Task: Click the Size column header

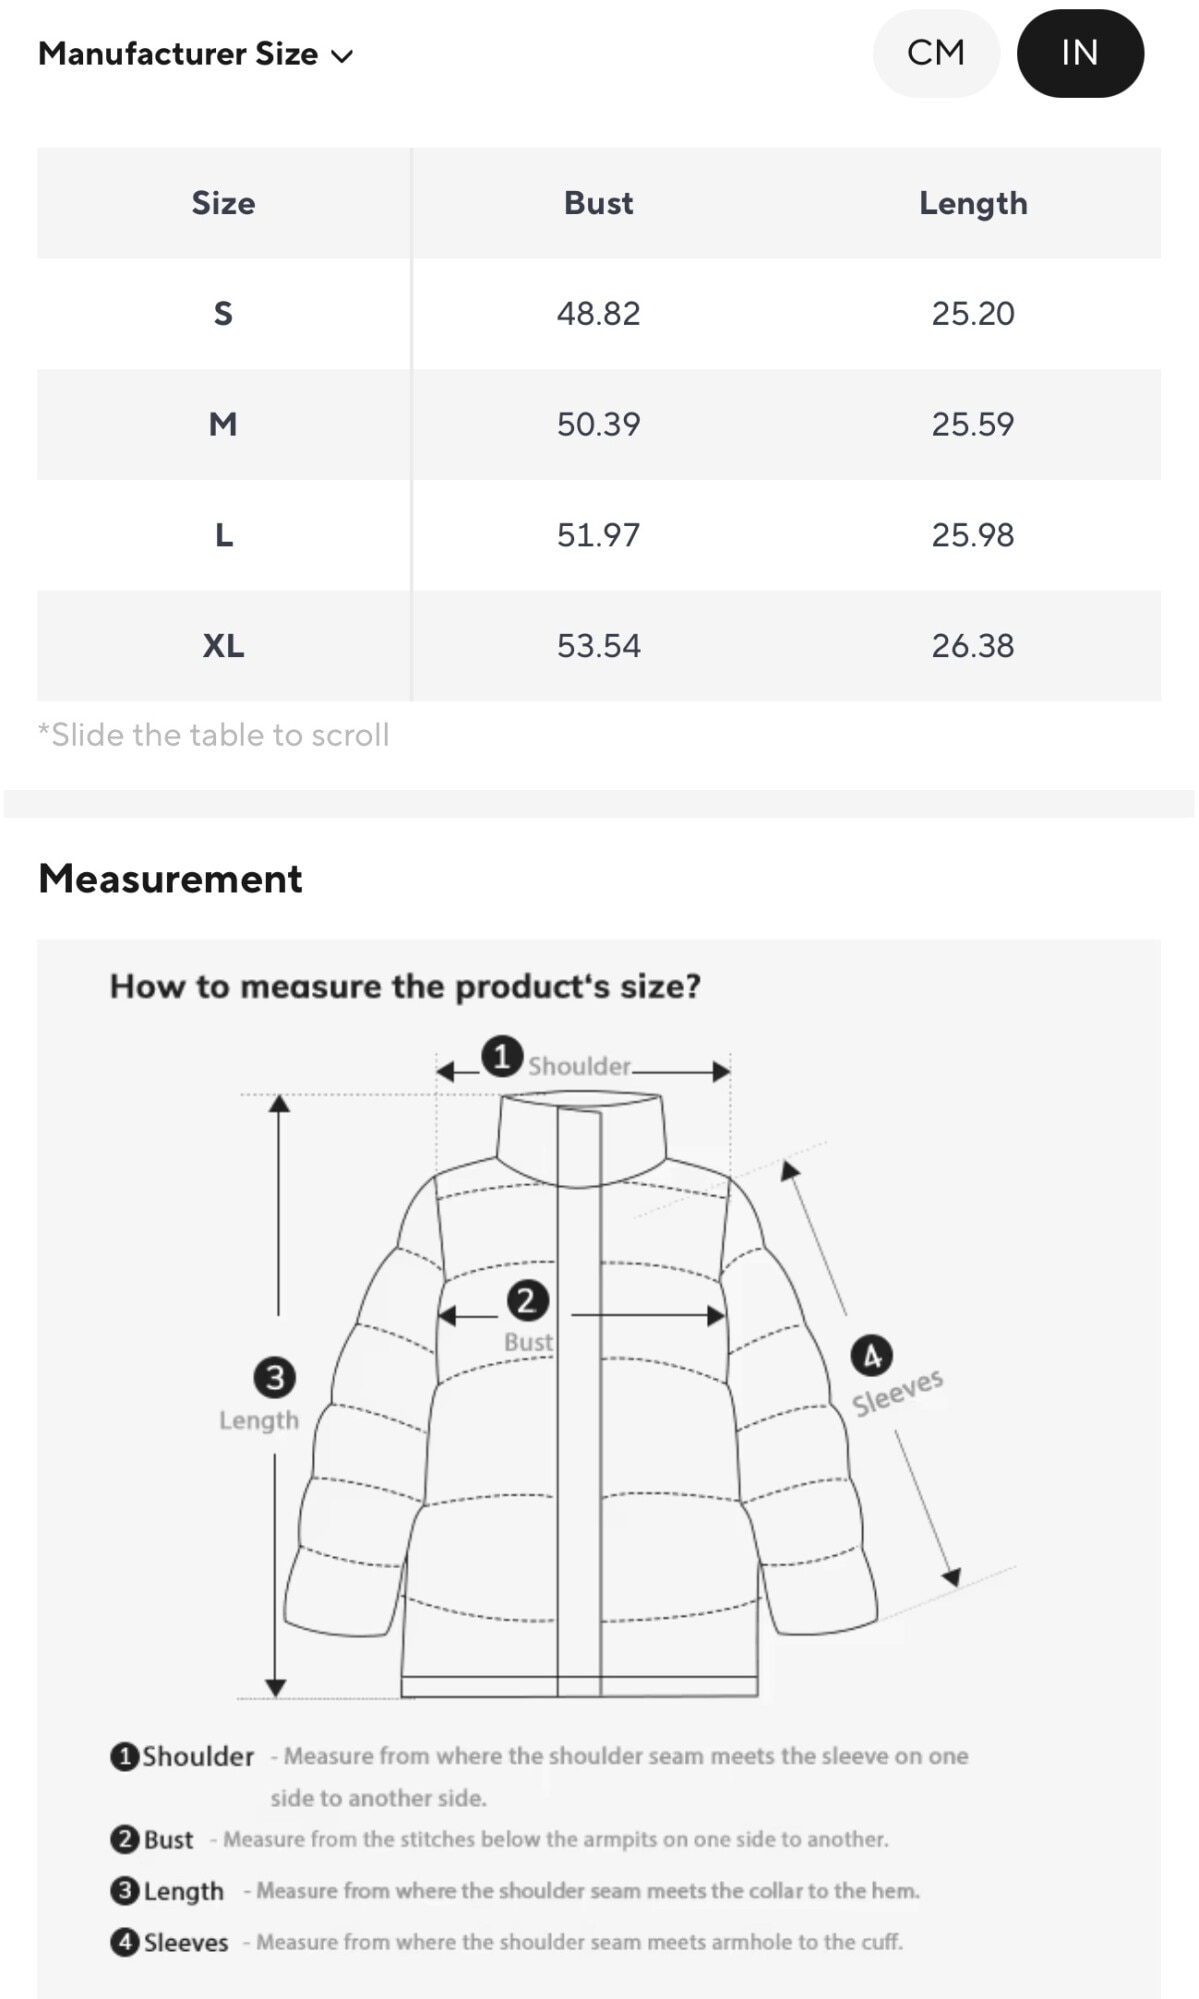Action: point(223,203)
